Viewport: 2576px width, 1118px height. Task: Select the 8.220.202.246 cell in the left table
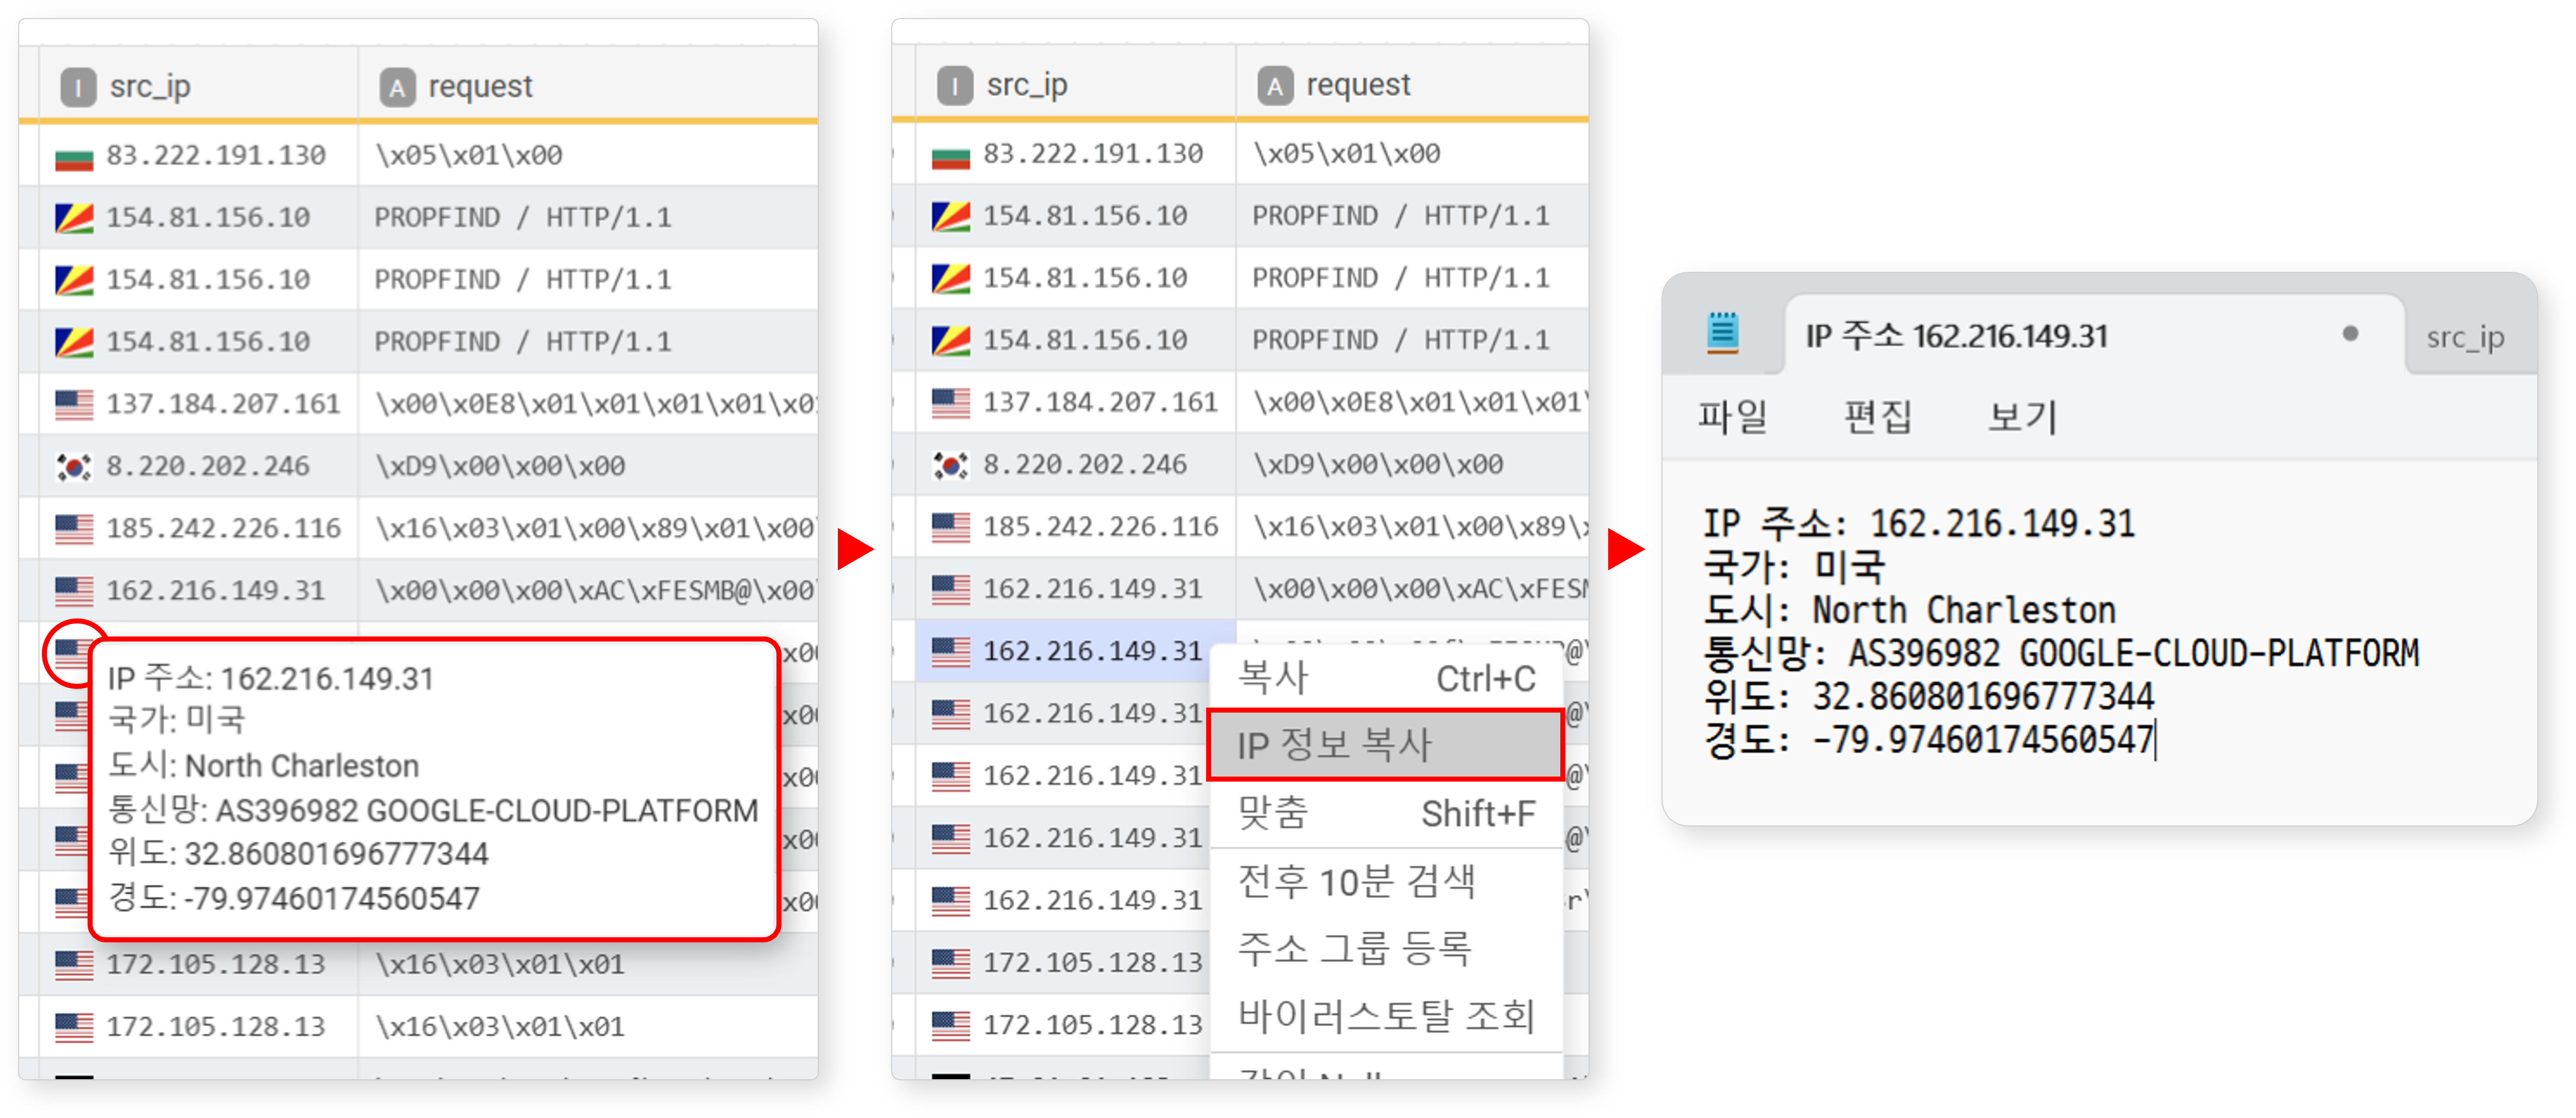click(198, 466)
